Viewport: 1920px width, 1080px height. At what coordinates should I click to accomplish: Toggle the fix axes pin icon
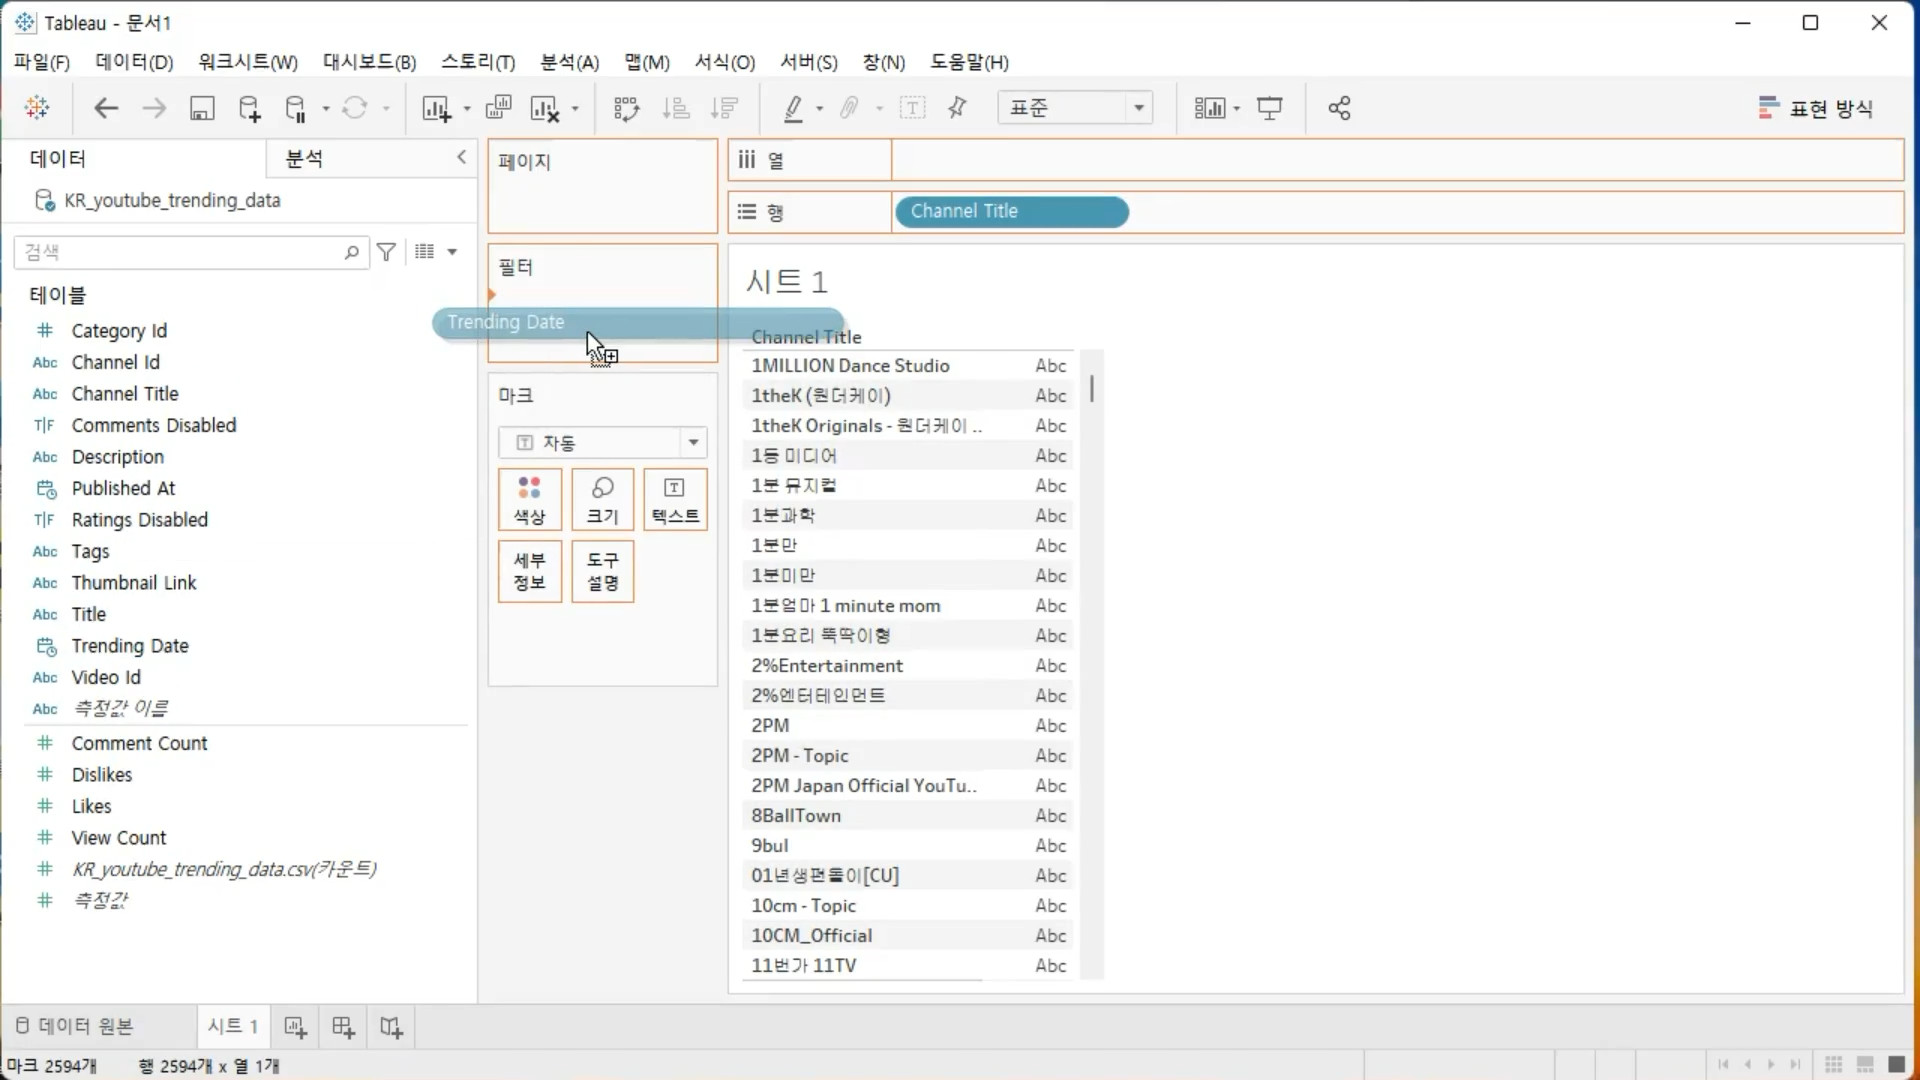(x=957, y=108)
